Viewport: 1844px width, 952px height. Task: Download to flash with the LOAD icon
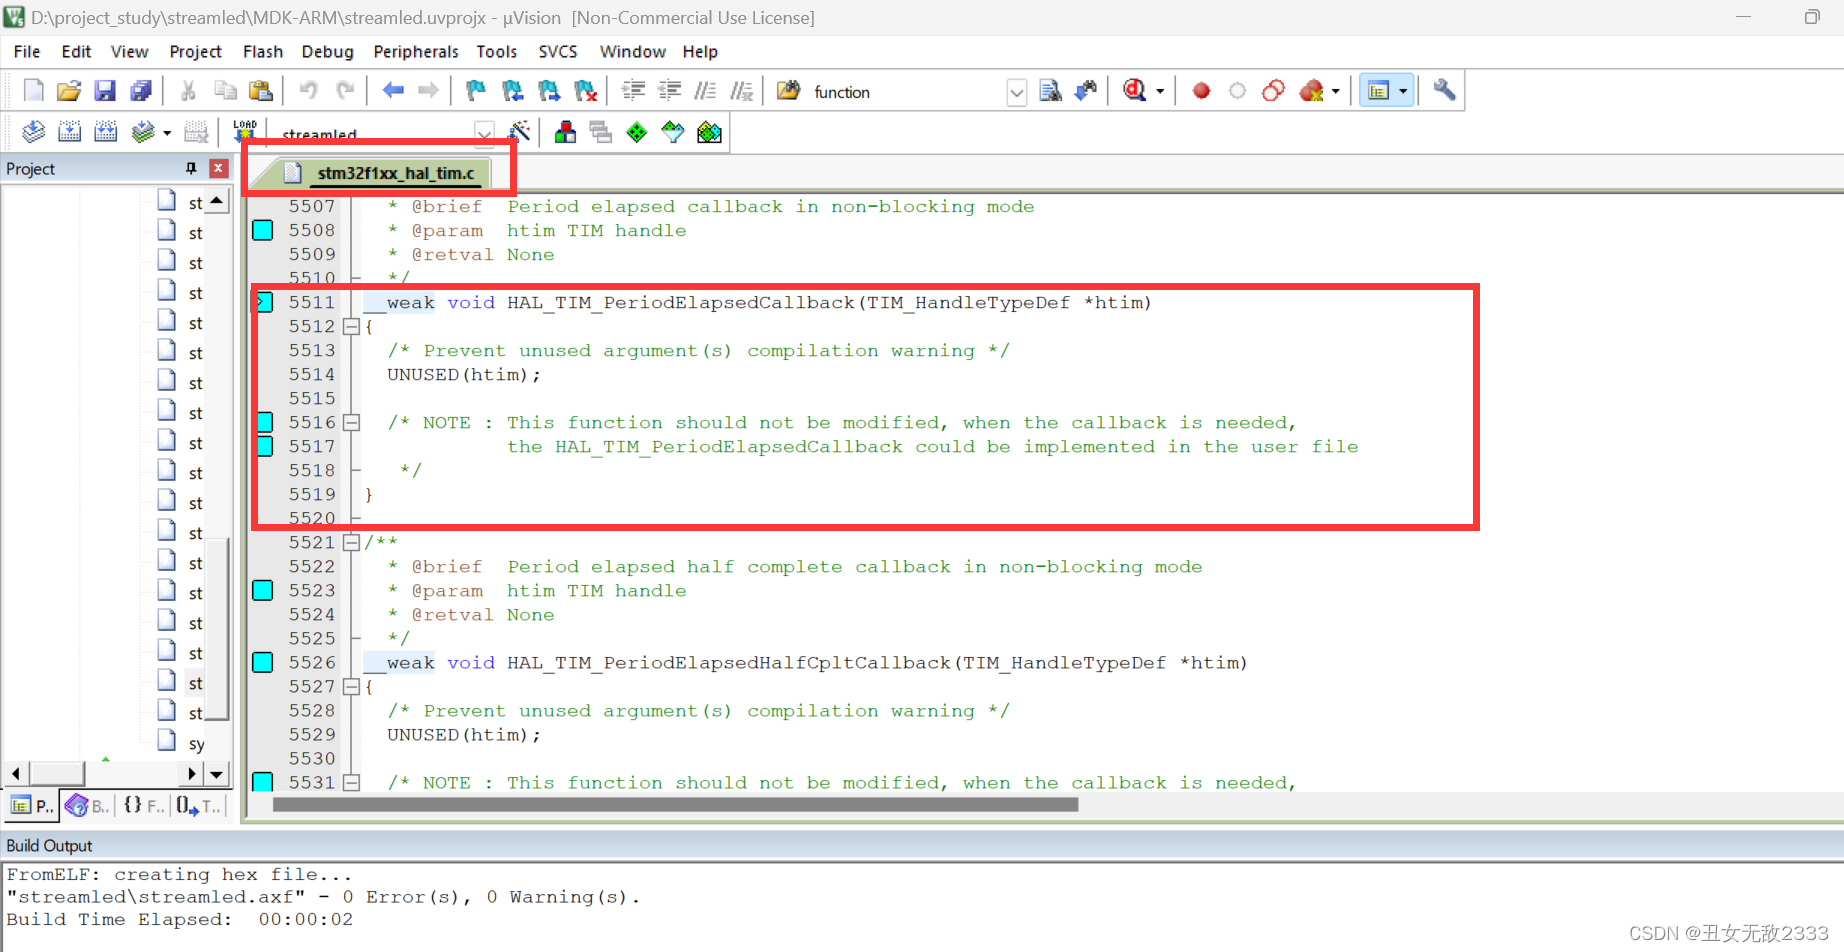pyautogui.click(x=244, y=132)
